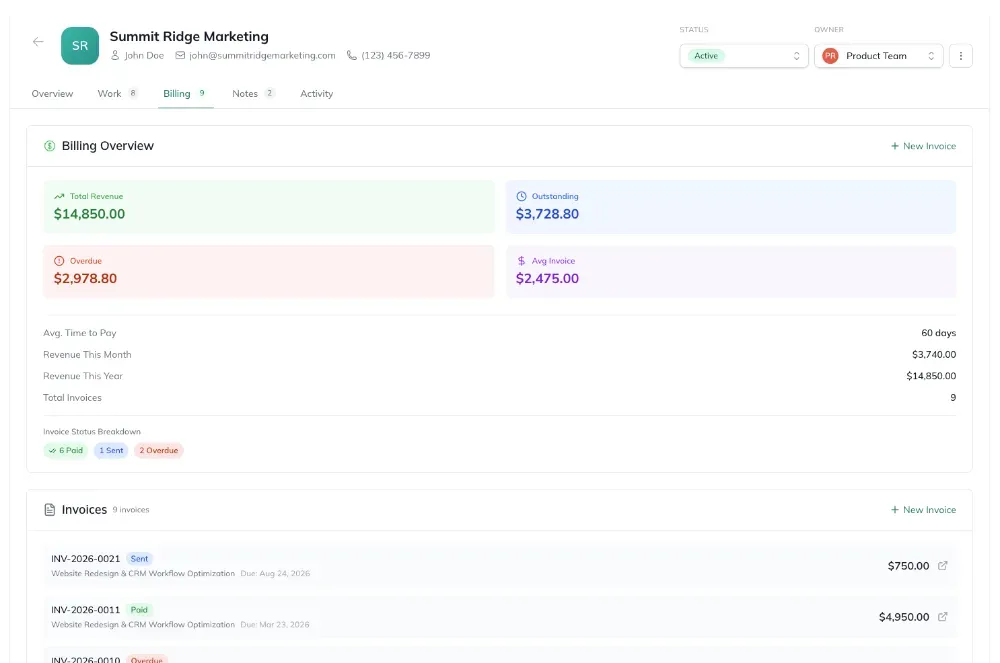Open invoice INV-2026-0011
1000x663 pixels.
point(499,616)
